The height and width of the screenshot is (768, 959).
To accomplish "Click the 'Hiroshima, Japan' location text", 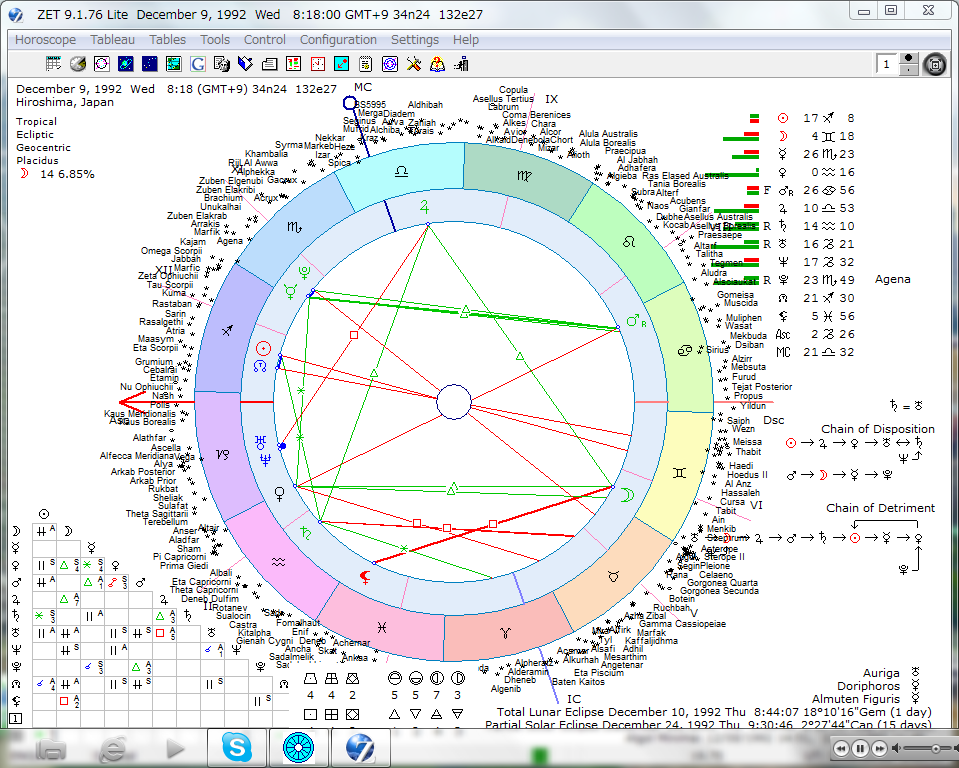I will [65, 102].
